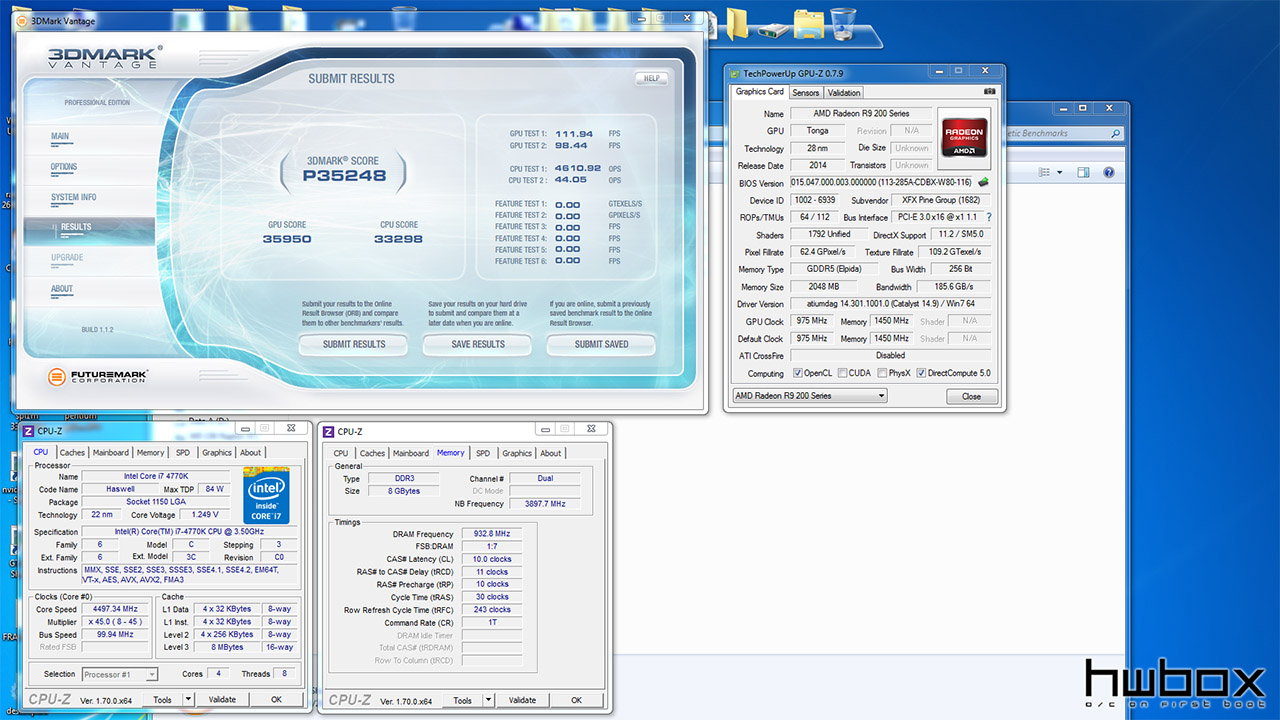Click the P35248 3DMark score
The image size is (1280, 720).
pos(343,177)
